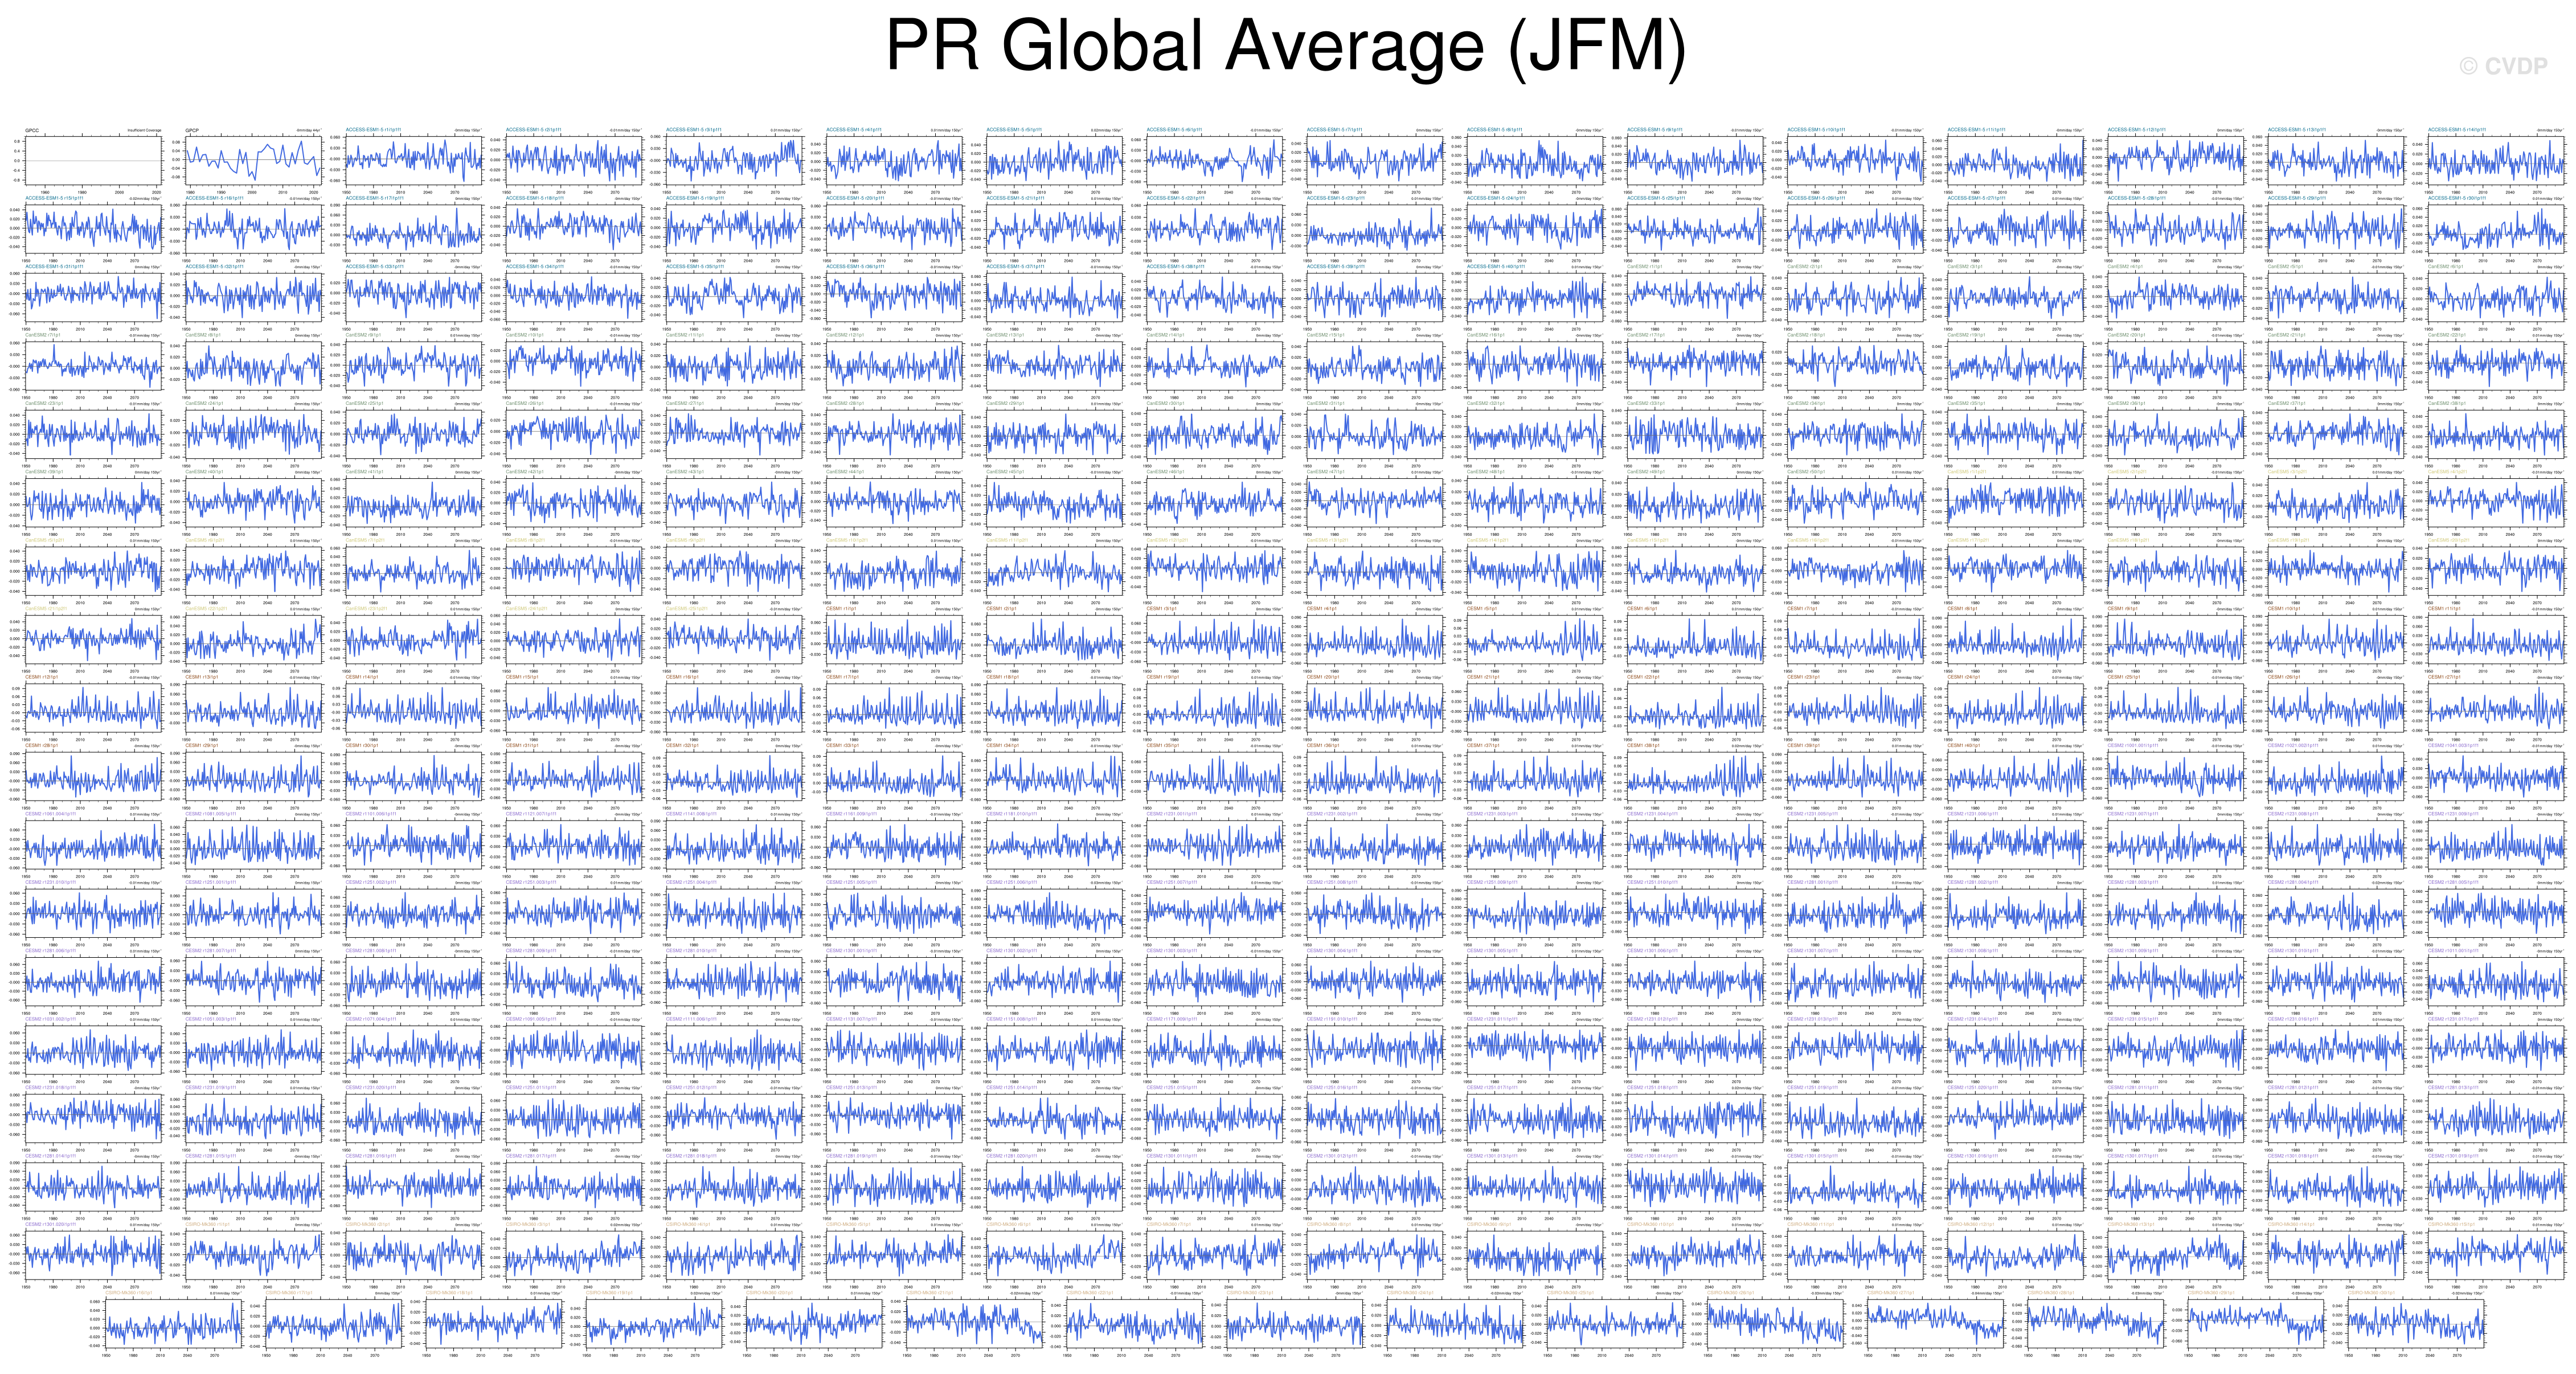
Task: Click the PR Global Average (JFM) heading
Action: click(x=1286, y=46)
